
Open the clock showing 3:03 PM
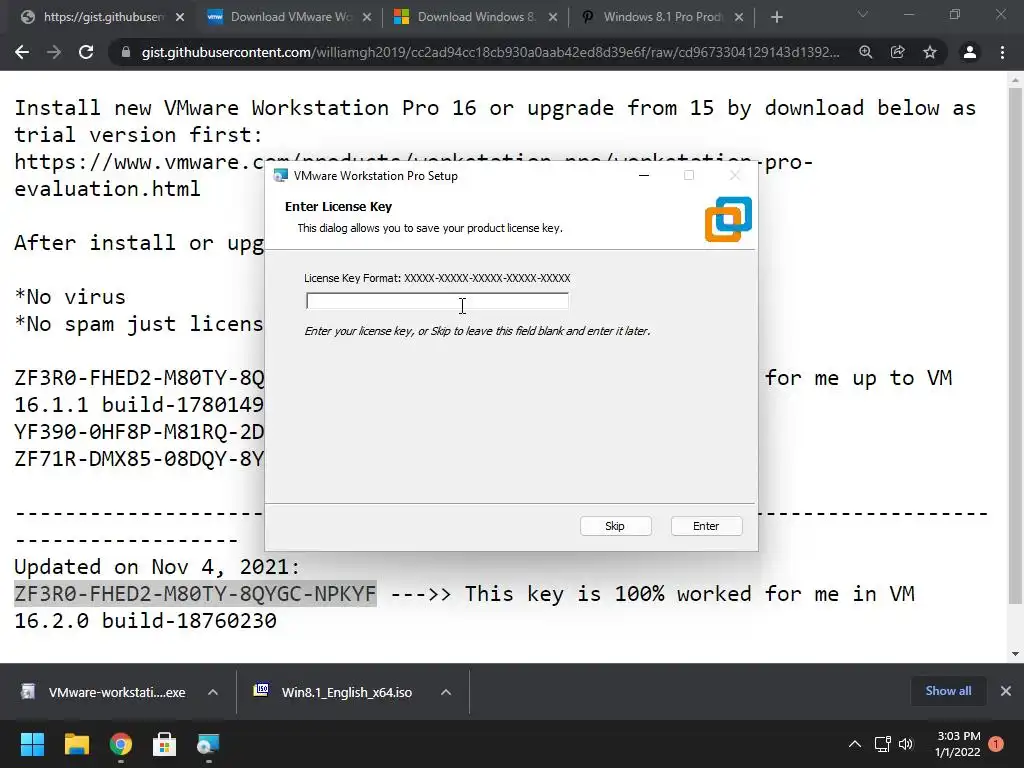coord(958,744)
